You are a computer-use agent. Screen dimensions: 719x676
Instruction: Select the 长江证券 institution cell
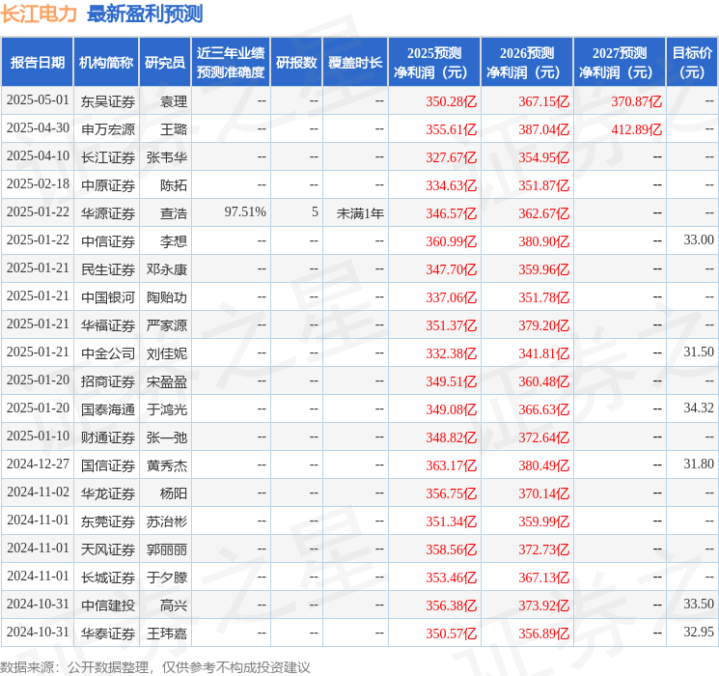click(x=108, y=157)
